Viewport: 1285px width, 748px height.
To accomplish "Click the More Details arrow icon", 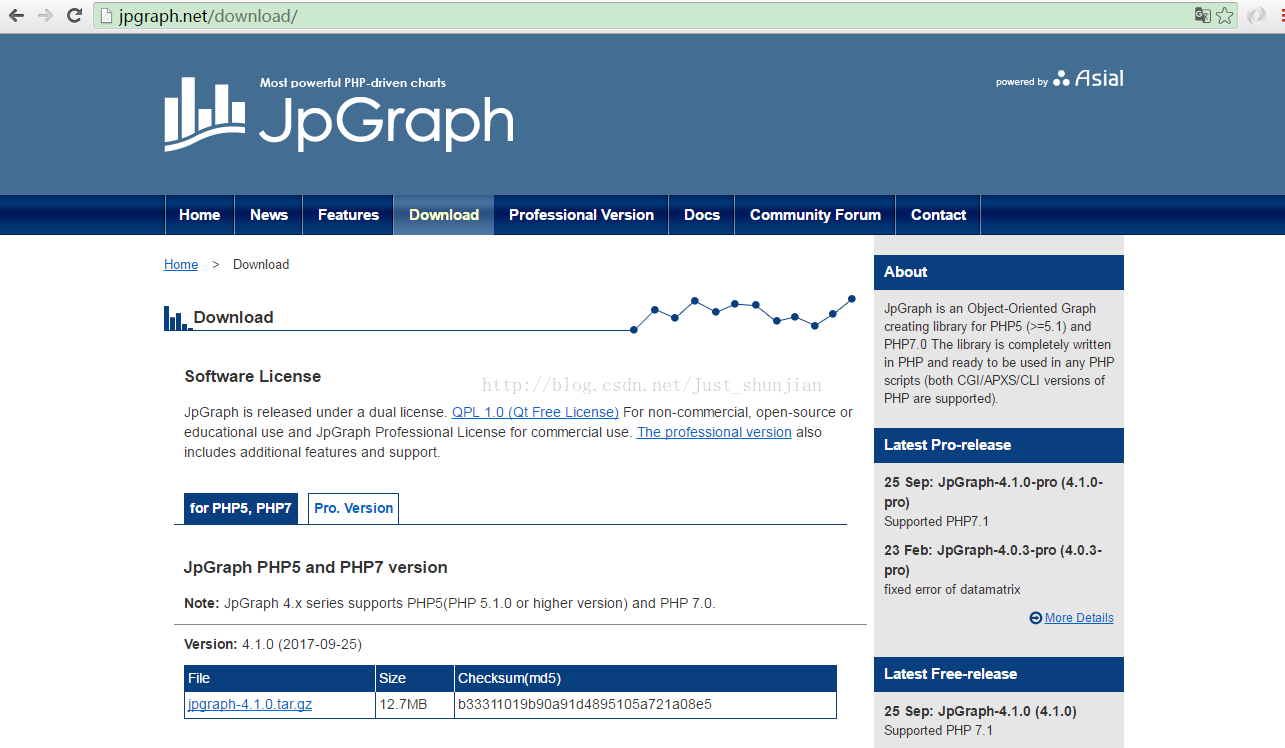I will pyautogui.click(x=1035, y=618).
